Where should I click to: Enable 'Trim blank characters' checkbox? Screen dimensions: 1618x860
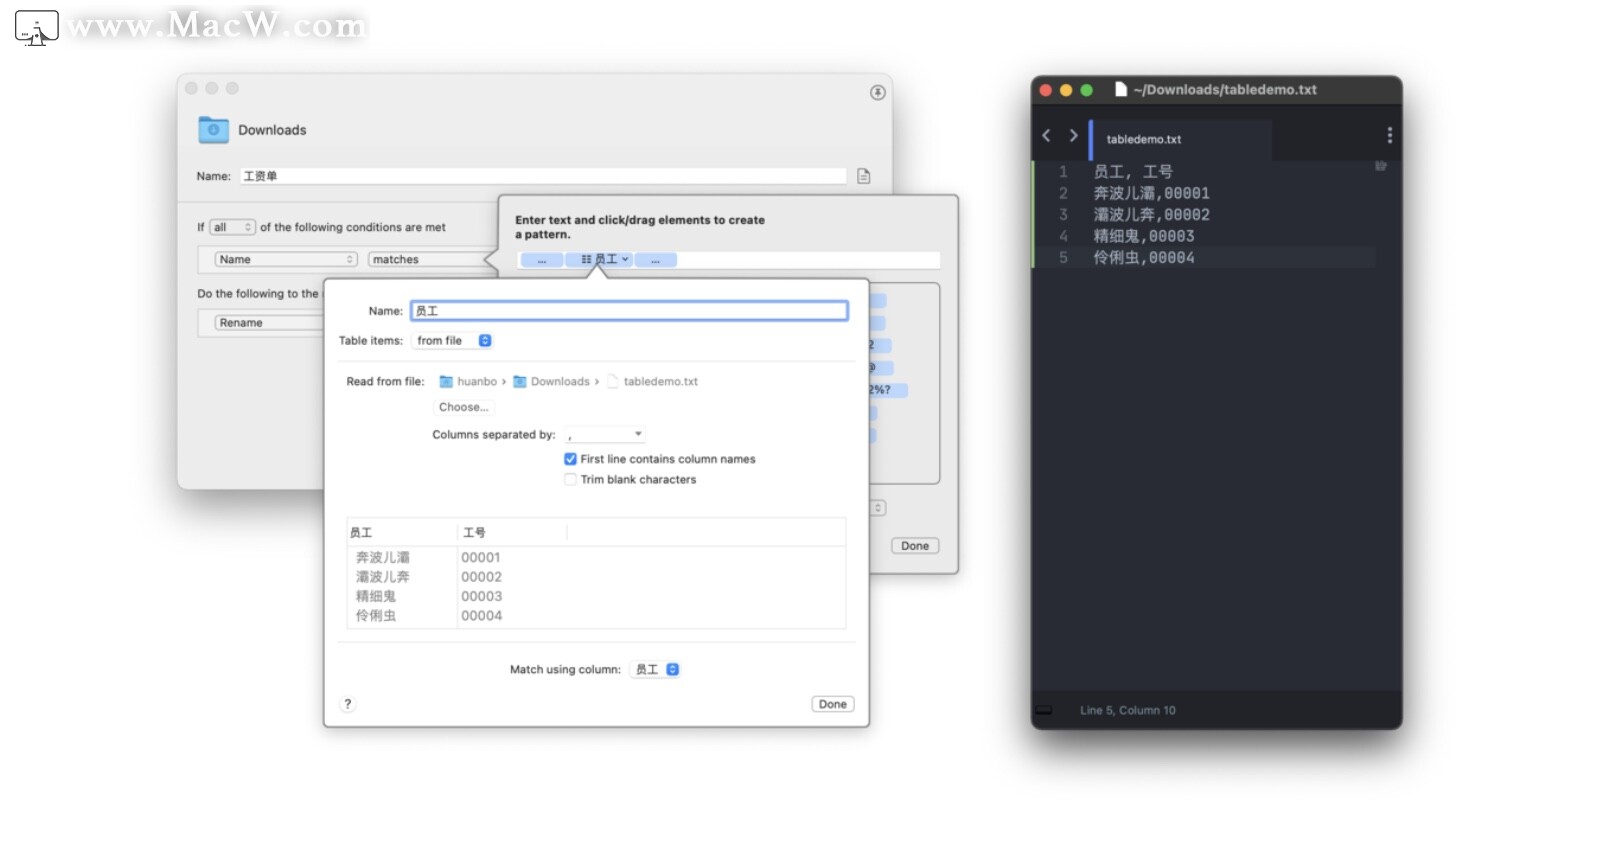570,480
